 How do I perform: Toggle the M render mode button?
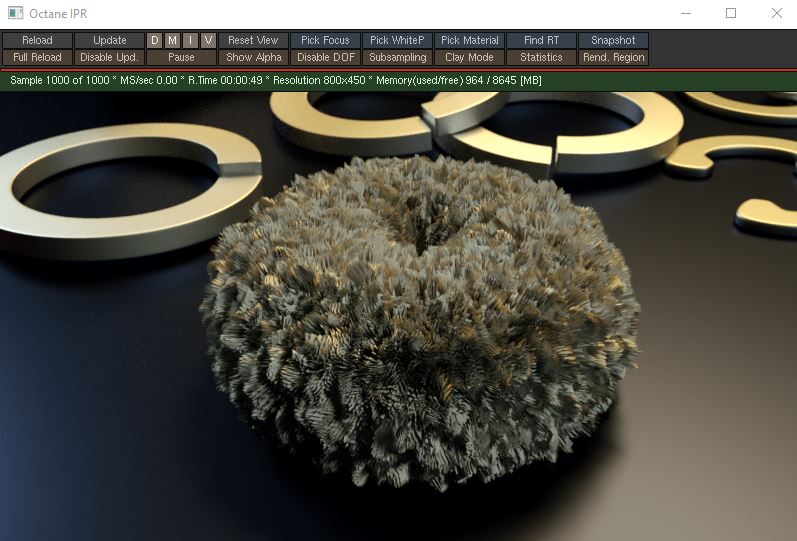click(x=172, y=40)
